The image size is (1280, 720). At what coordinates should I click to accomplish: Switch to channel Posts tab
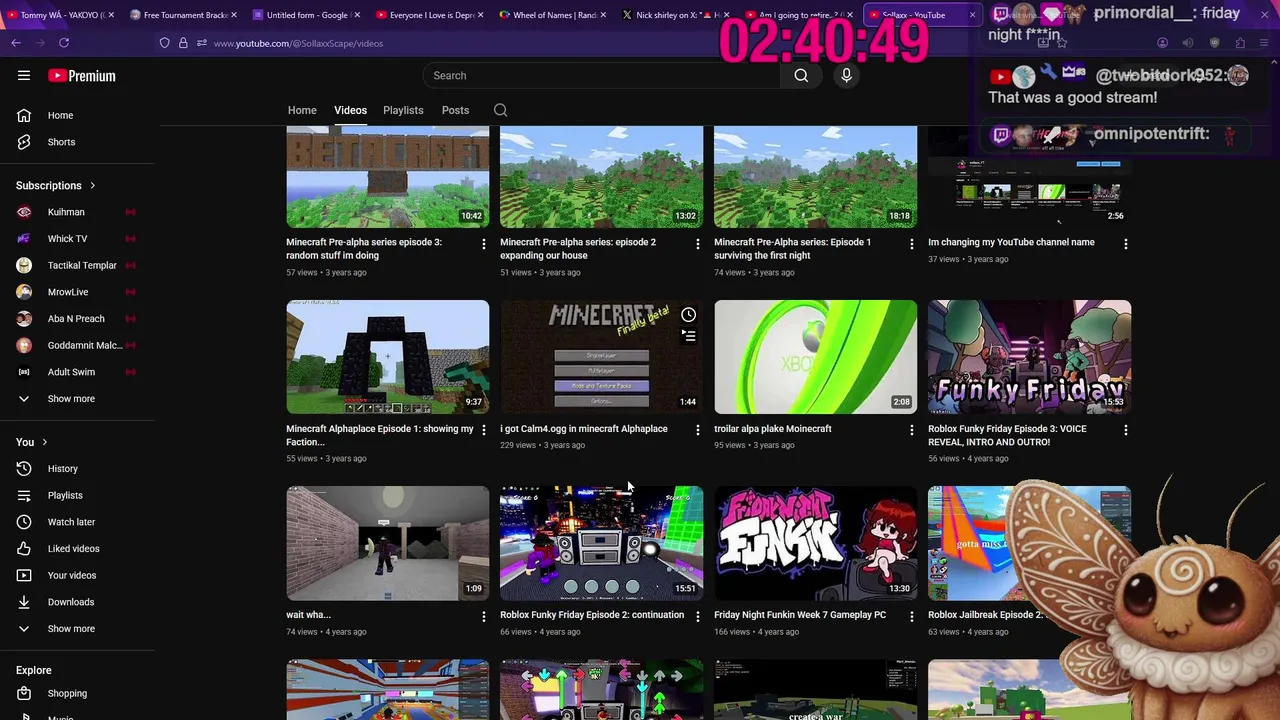click(x=455, y=110)
